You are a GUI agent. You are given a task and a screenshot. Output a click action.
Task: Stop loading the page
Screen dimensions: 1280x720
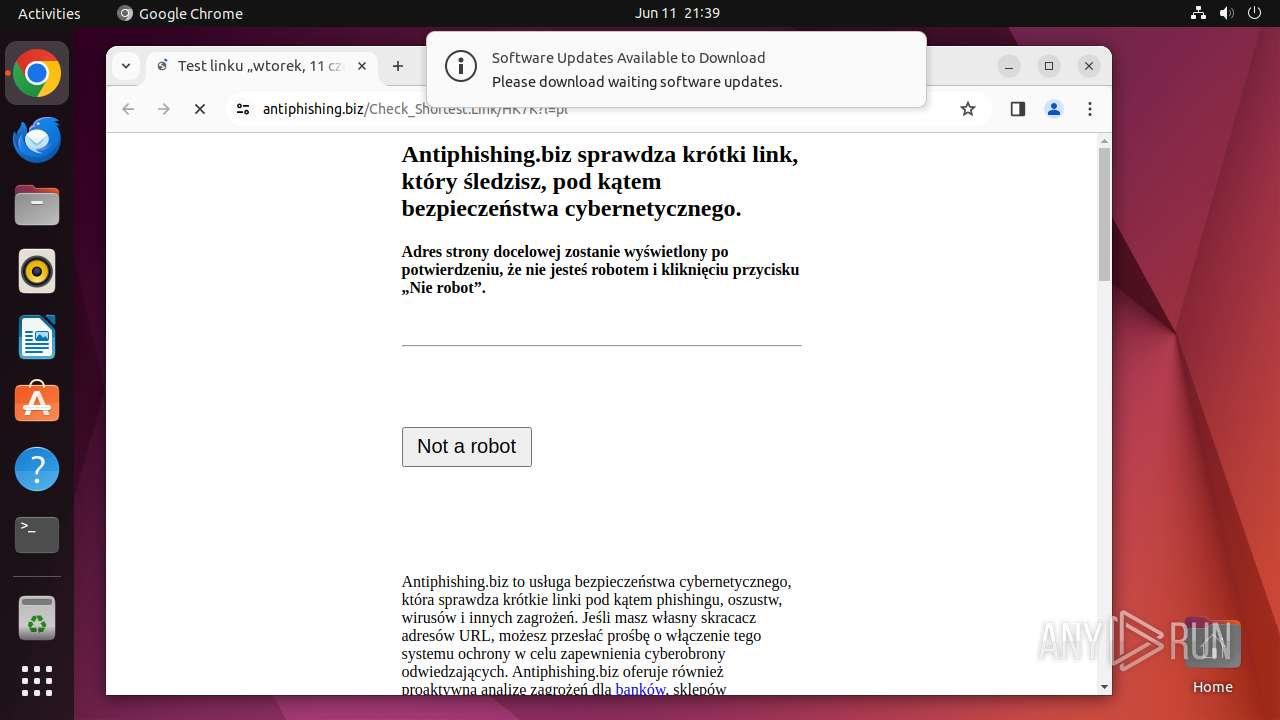[200, 109]
